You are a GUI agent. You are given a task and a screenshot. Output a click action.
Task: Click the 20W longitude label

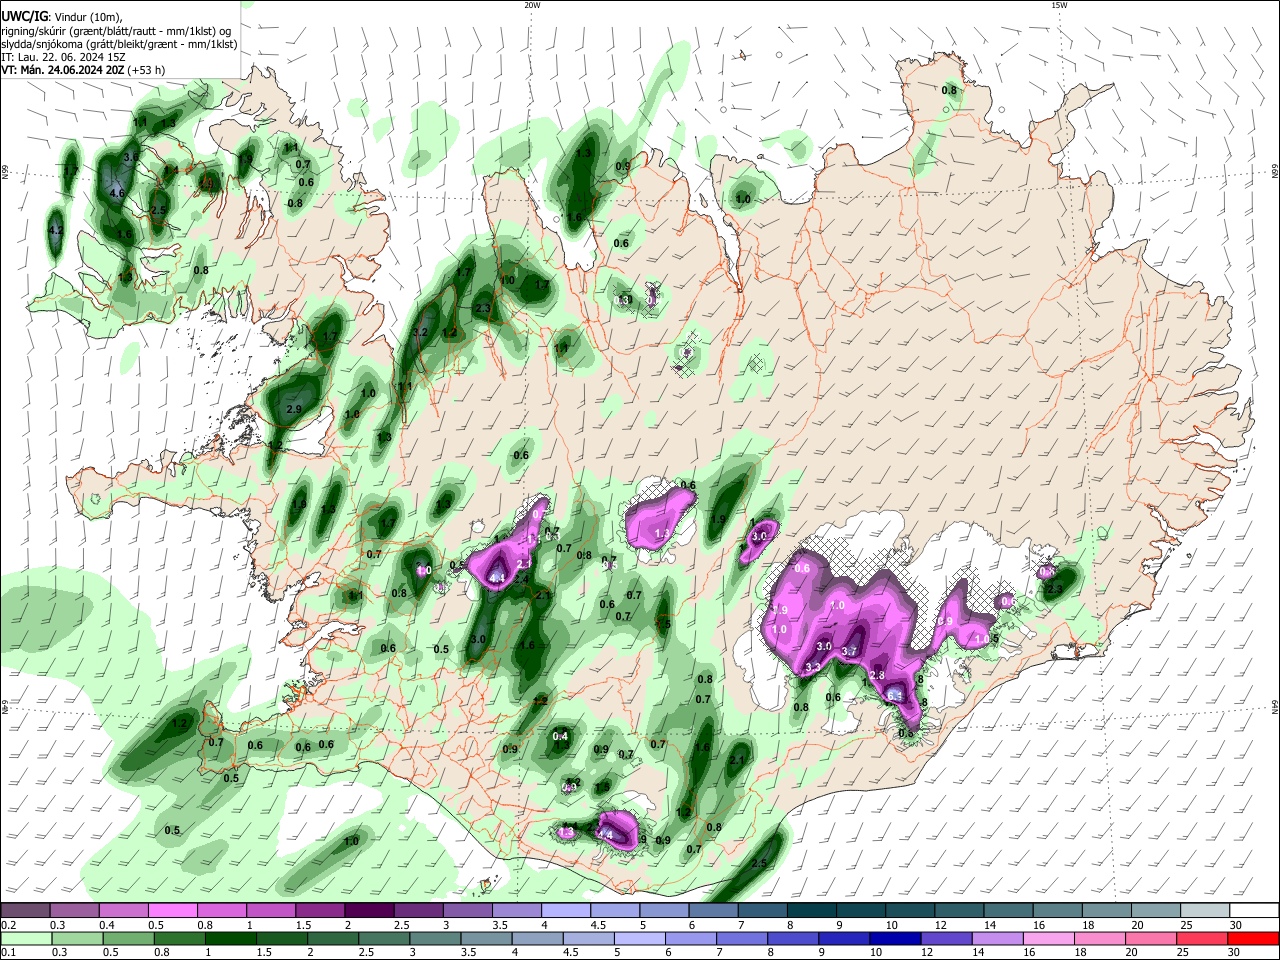pyautogui.click(x=532, y=5)
